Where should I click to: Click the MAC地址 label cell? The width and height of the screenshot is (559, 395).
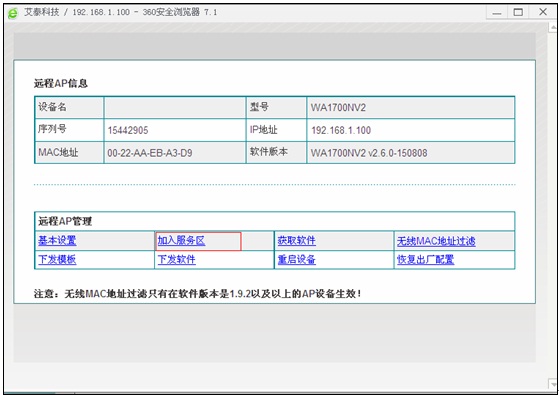point(69,153)
